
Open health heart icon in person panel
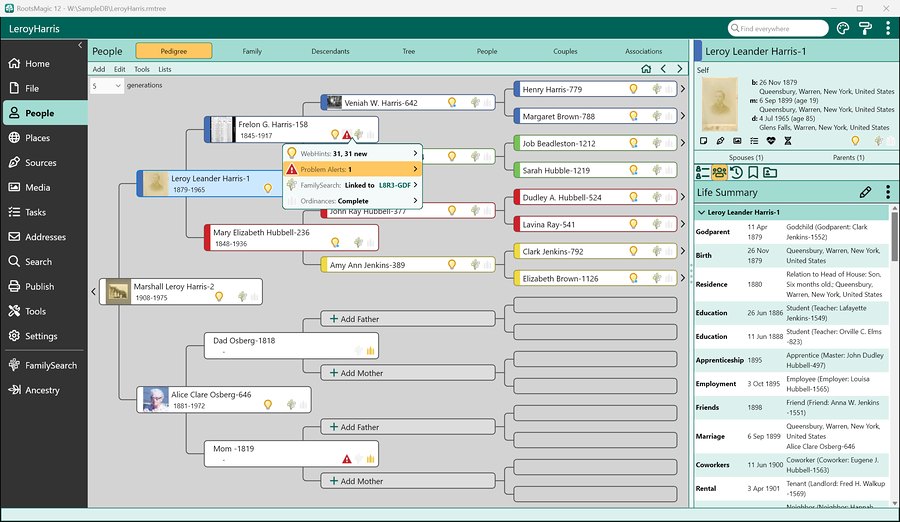coord(771,141)
